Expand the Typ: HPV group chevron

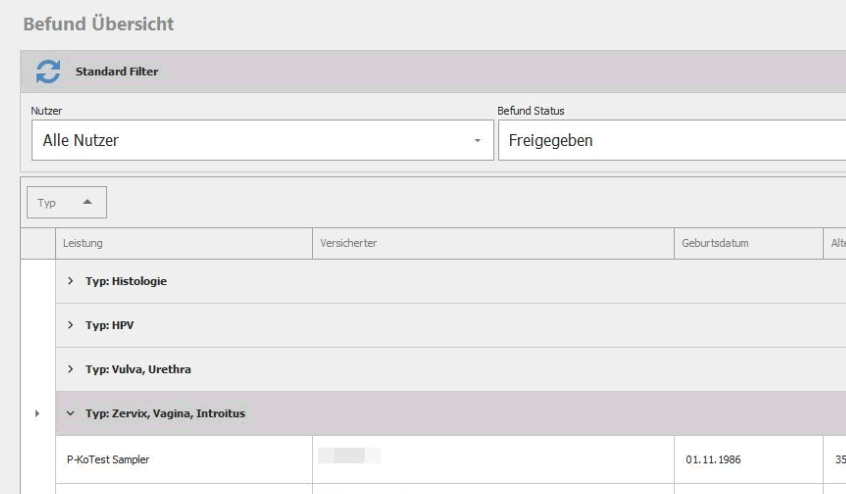coord(71,326)
